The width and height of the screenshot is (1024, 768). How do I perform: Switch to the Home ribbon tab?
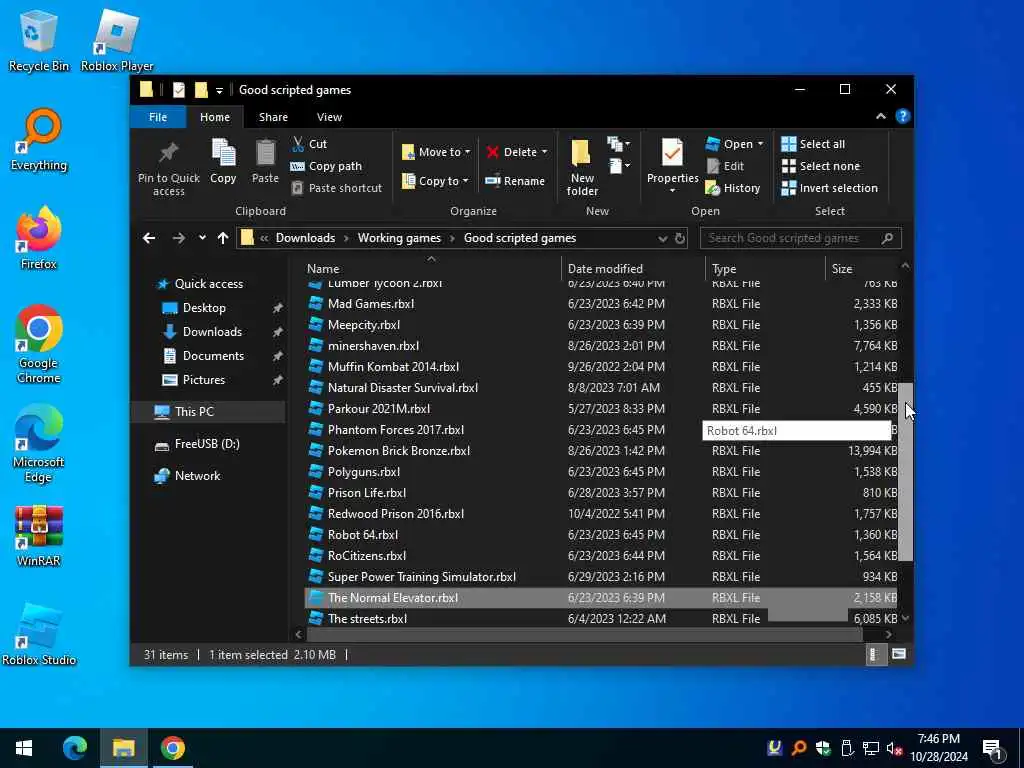[x=215, y=117]
